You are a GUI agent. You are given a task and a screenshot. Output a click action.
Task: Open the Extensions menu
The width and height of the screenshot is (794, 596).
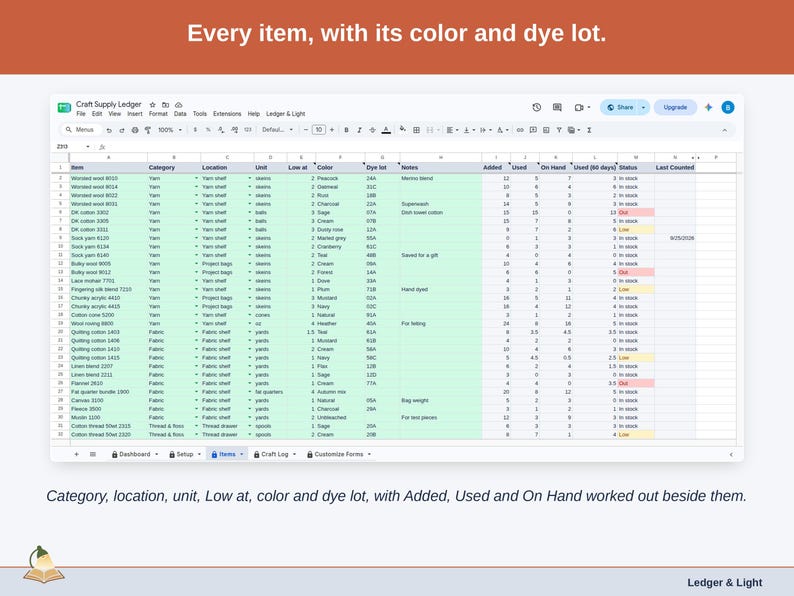tap(227, 114)
